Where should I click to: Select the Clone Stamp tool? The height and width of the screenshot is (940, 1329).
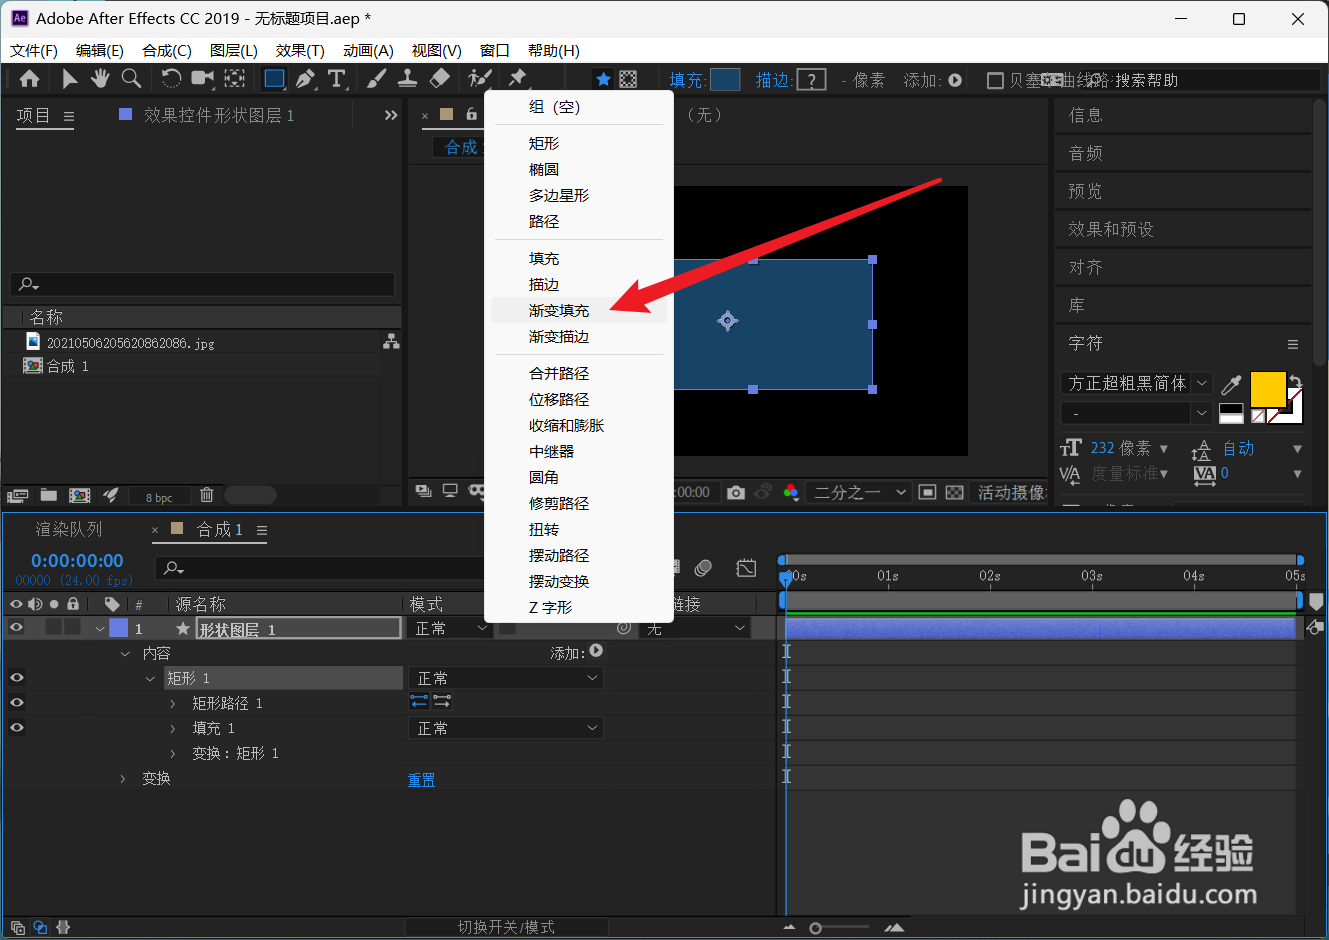(407, 78)
